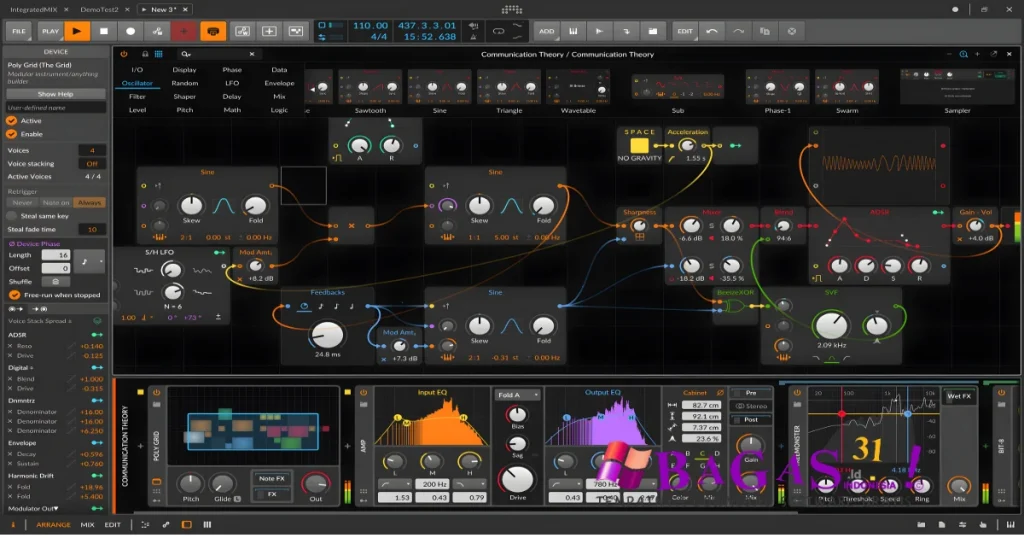Click the bars icon right of the bottom panel icon

point(207,525)
